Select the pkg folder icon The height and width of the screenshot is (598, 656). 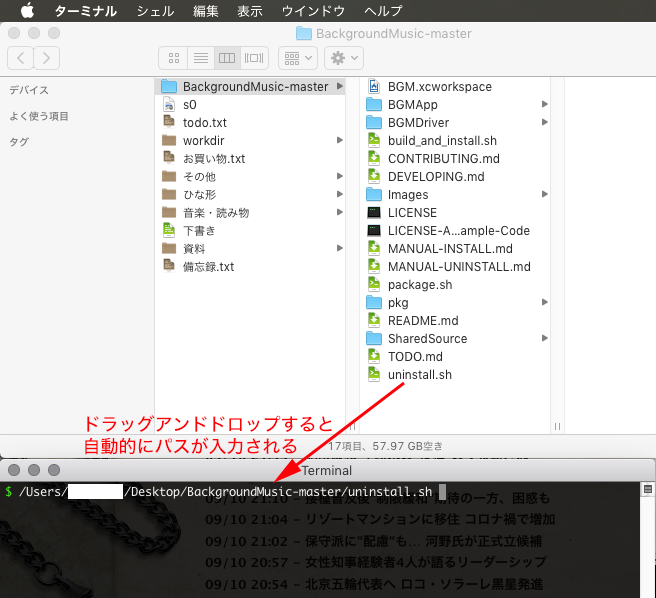(374, 302)
